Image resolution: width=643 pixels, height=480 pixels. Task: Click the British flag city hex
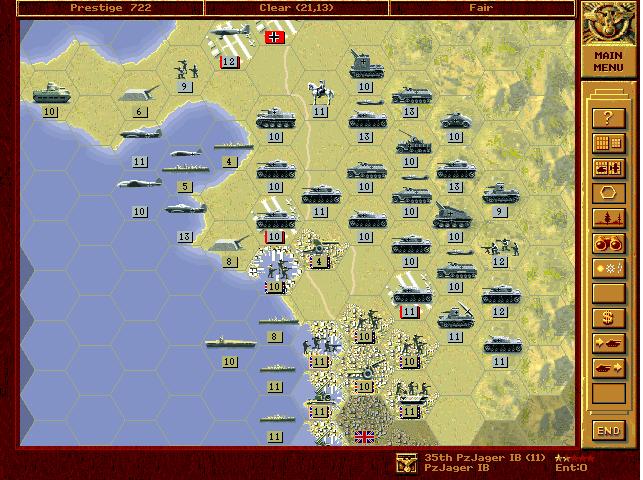[365, 437]
